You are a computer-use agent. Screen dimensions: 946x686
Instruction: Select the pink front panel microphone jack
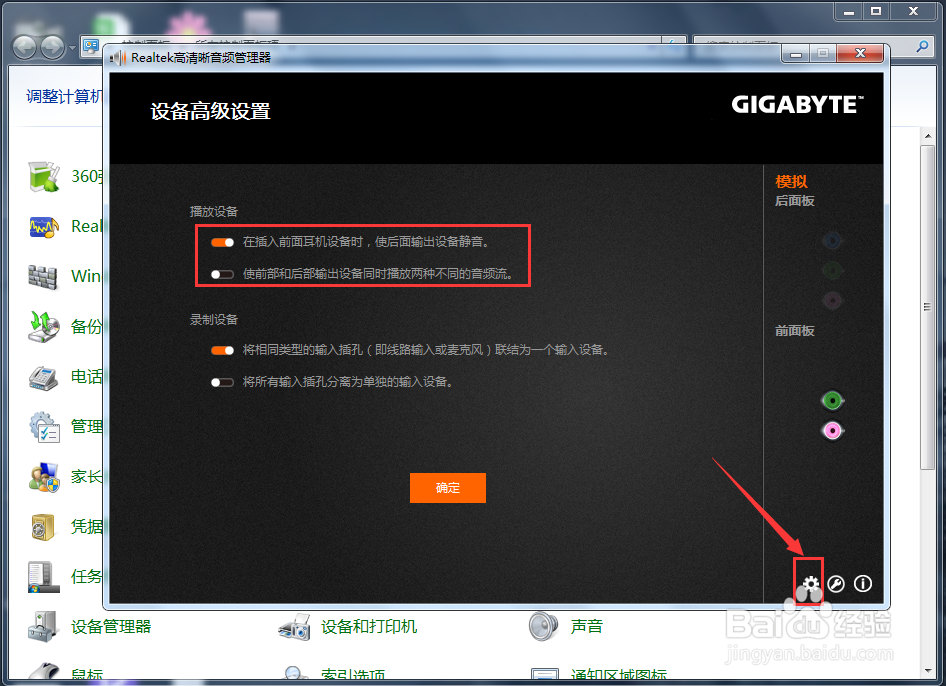point(833,431)
